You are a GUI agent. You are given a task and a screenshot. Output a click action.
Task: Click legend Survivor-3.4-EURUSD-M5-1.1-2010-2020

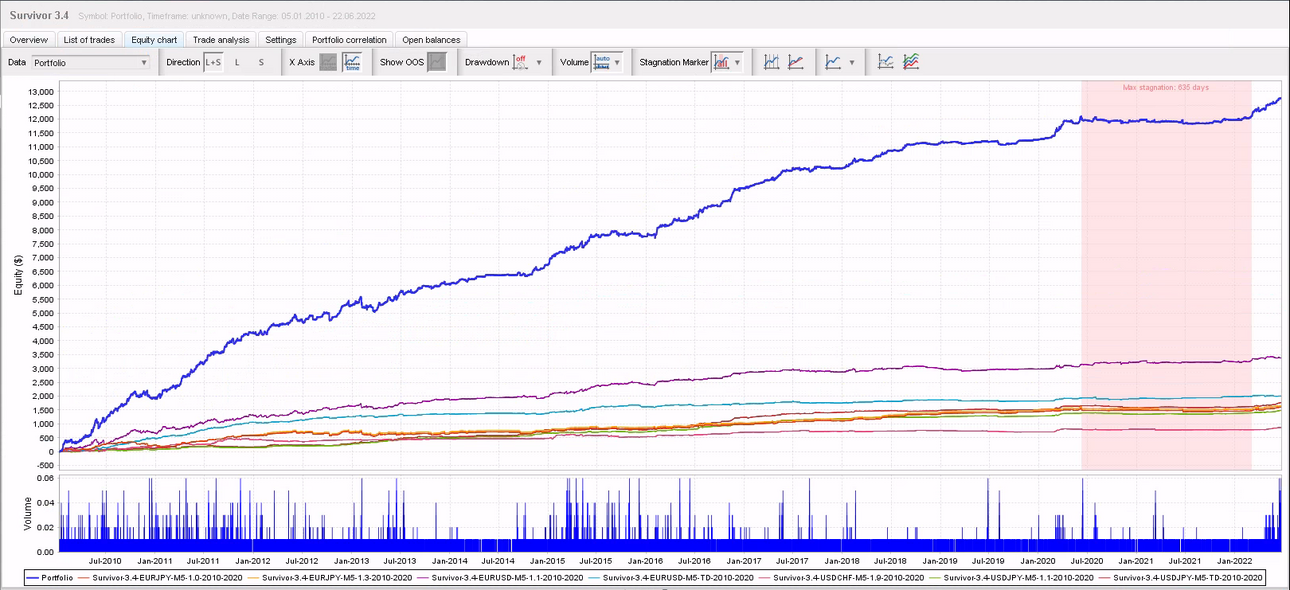(x=500, y=578)
